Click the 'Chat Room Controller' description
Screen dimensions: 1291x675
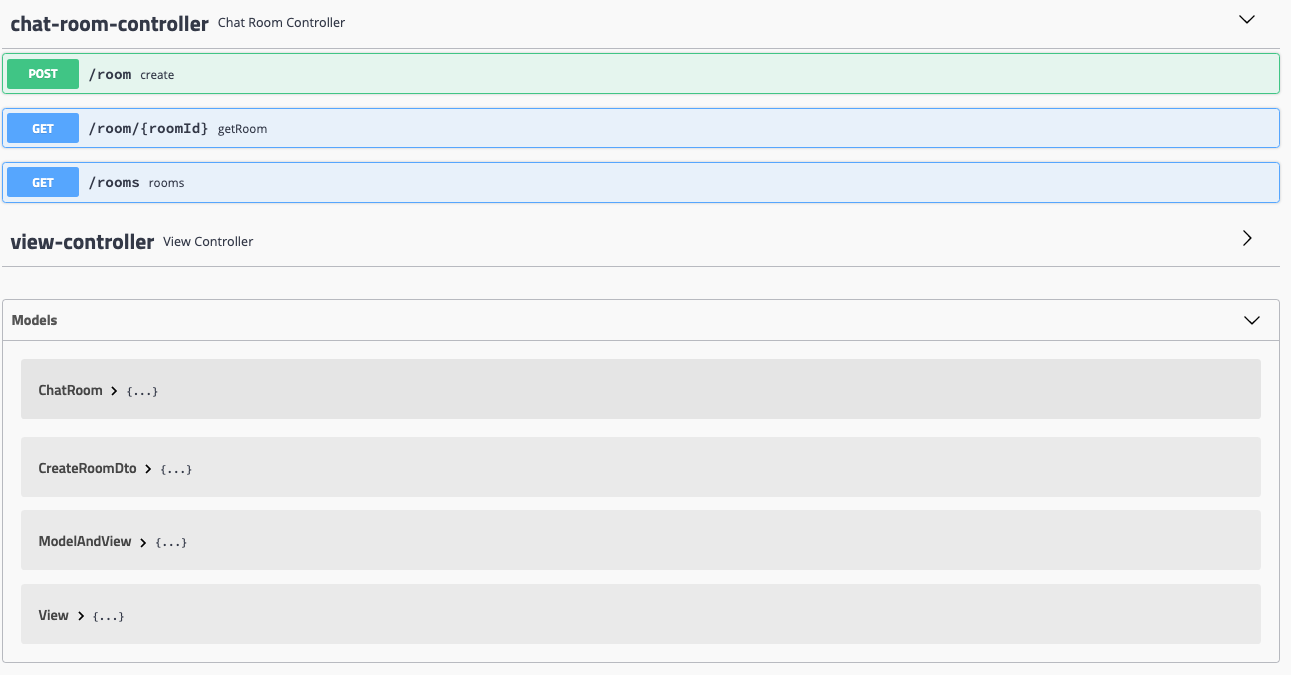point(281,22)
